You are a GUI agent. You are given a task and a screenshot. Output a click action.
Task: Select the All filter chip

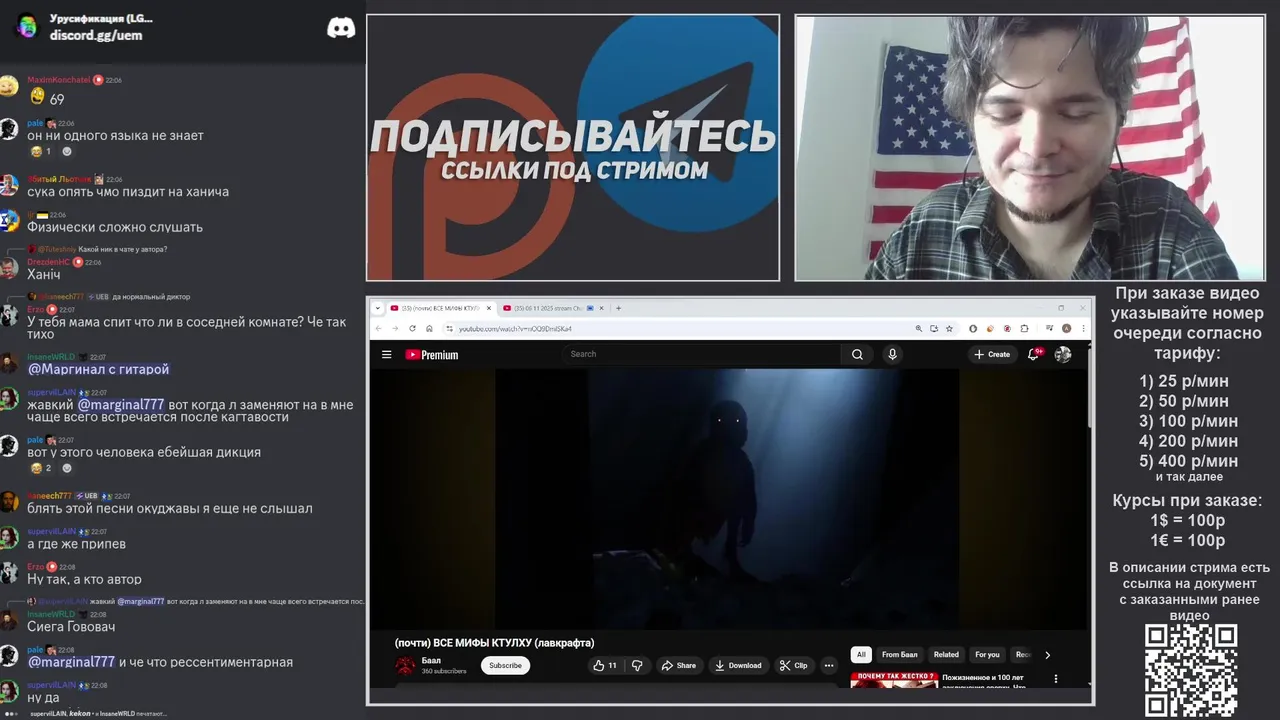pos(860,655)
